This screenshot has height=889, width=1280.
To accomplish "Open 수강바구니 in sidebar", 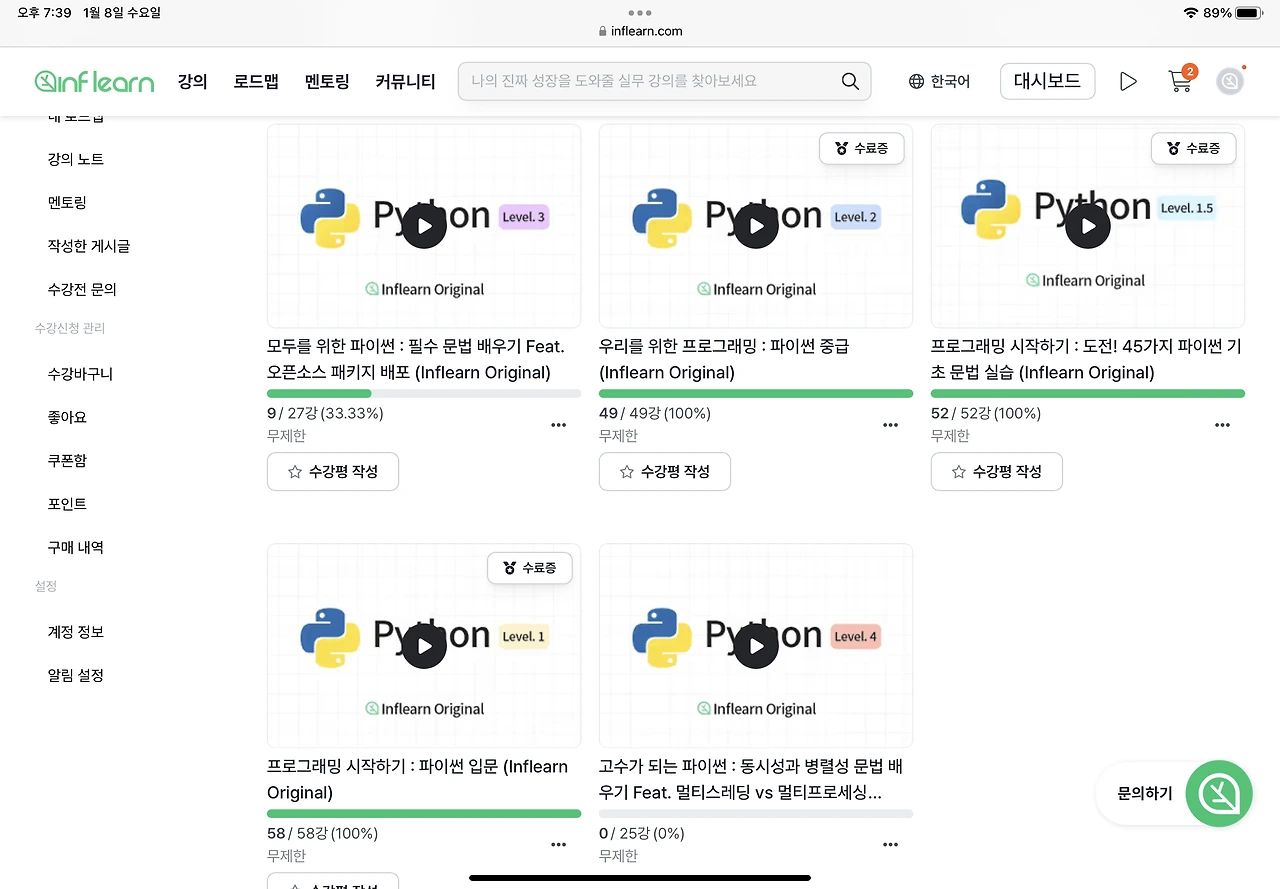I will (x=80, y=374).
